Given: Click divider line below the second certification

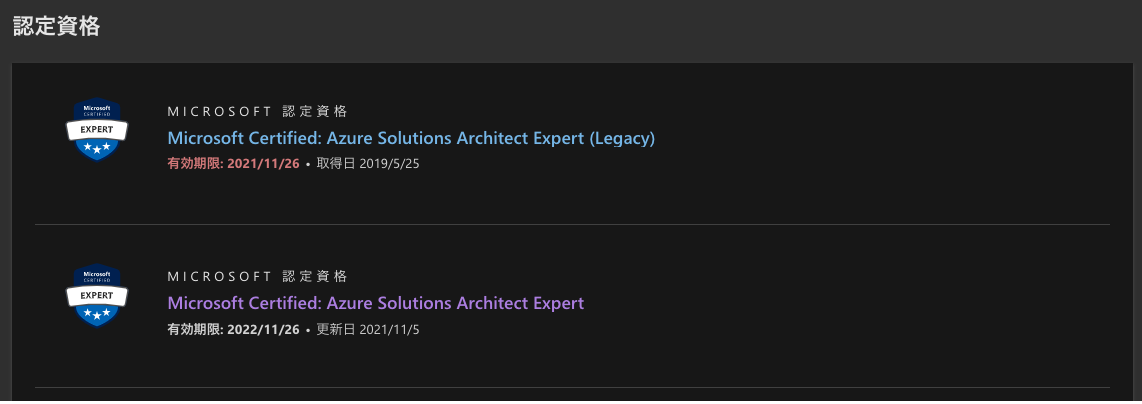Looking at the screenshot, I should 572,387.
